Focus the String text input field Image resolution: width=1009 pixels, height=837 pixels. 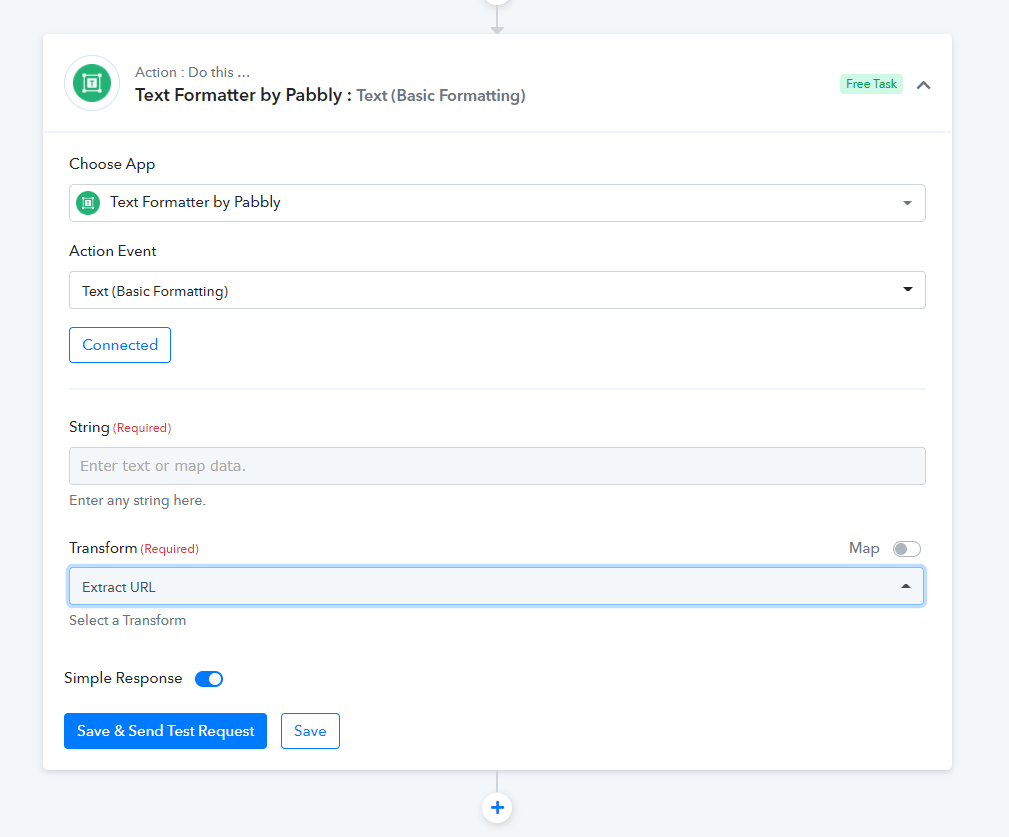497,466
